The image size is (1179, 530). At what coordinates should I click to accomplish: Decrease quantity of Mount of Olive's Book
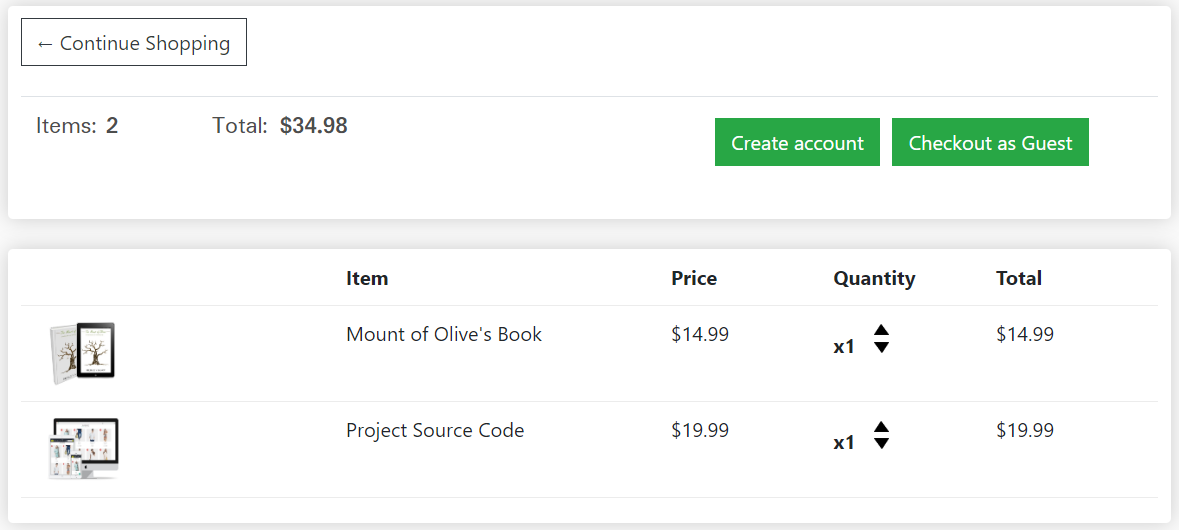(881, 347)
